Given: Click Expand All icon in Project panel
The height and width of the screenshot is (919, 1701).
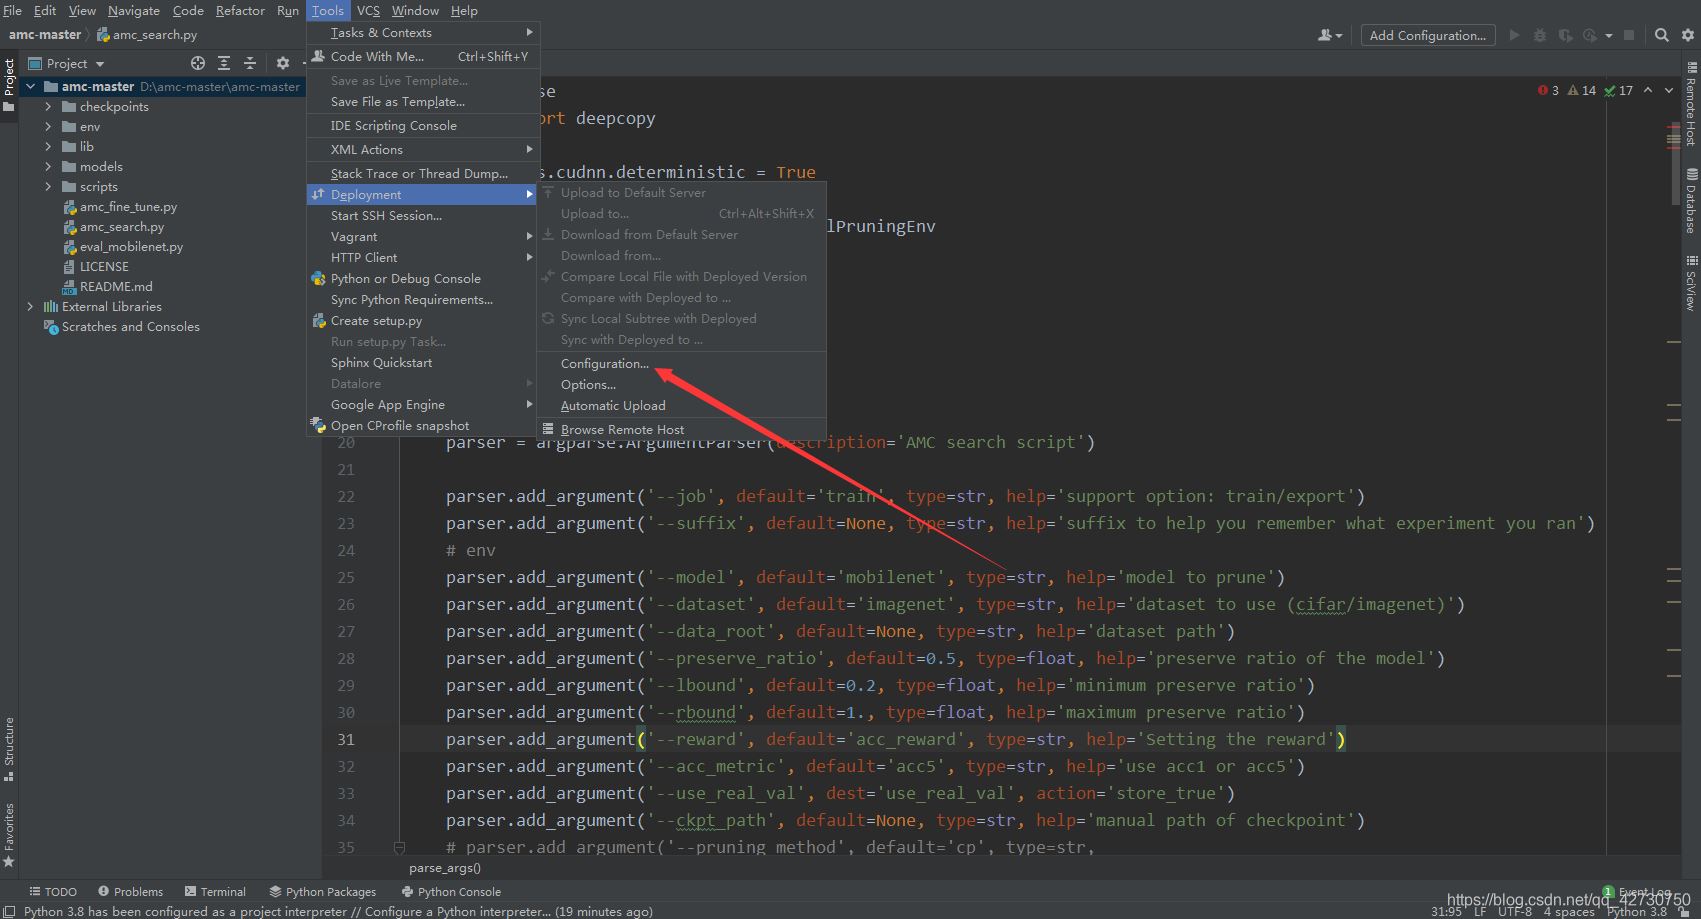Looking at the screenshot, I should tap(224, 63).
